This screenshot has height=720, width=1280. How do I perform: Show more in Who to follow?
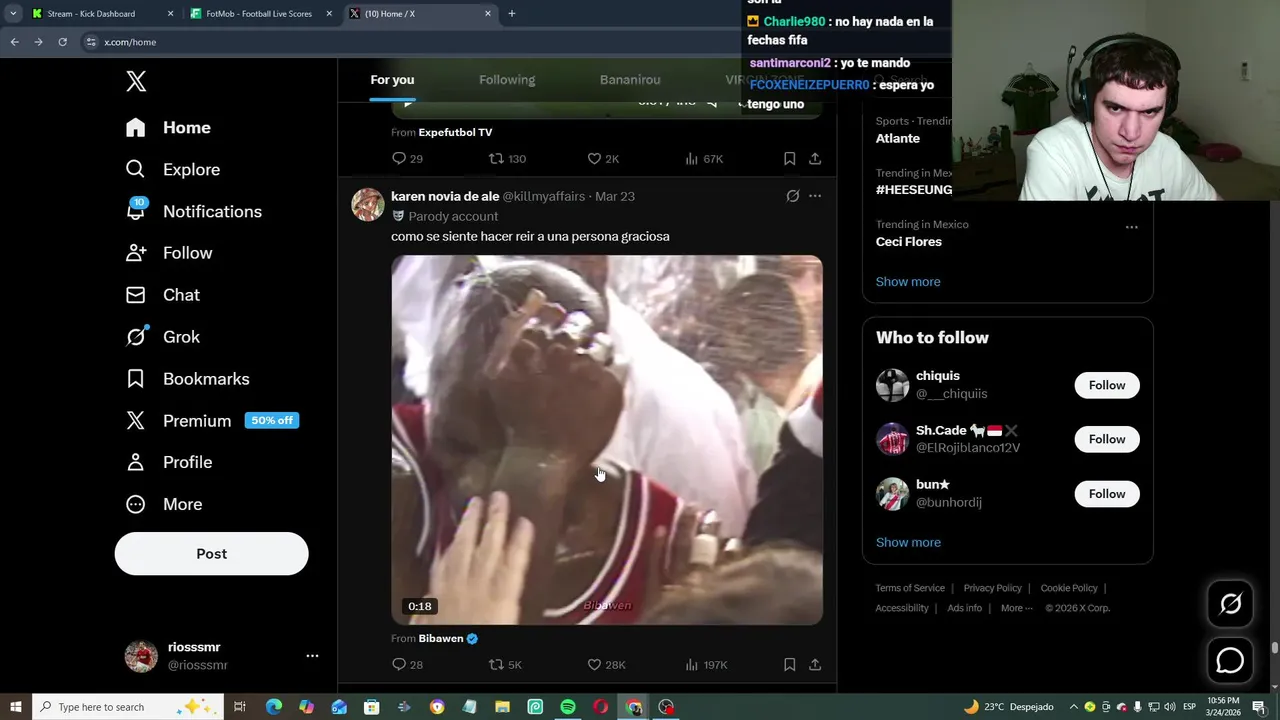(908, 543)
